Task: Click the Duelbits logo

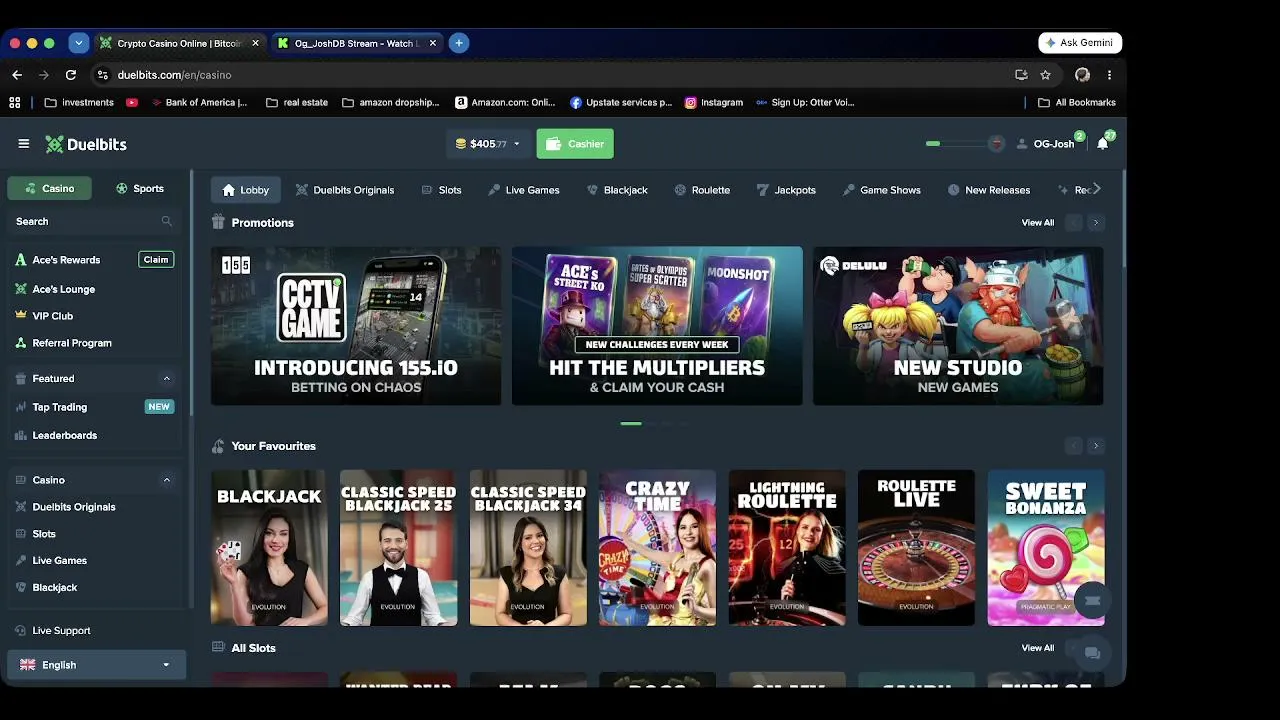Action: (86, 144)
